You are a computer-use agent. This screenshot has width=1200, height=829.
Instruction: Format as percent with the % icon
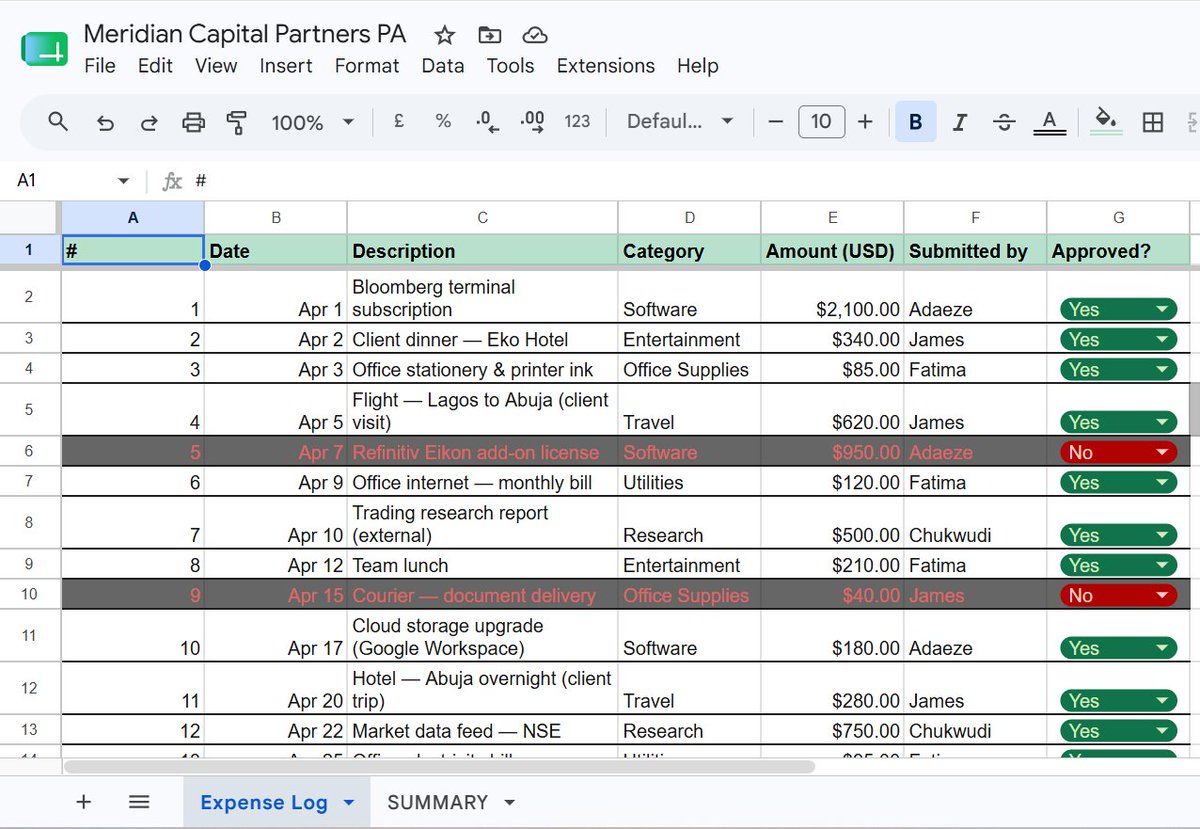point(443,121)
